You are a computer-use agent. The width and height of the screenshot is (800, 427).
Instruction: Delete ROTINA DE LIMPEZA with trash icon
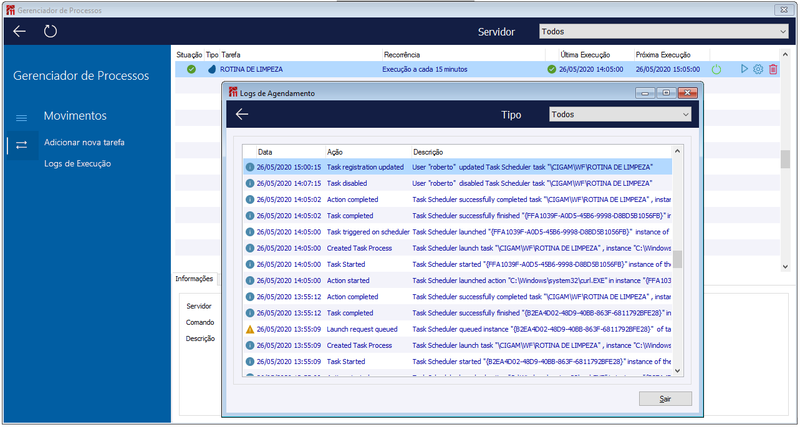click(x=773, y=69)
